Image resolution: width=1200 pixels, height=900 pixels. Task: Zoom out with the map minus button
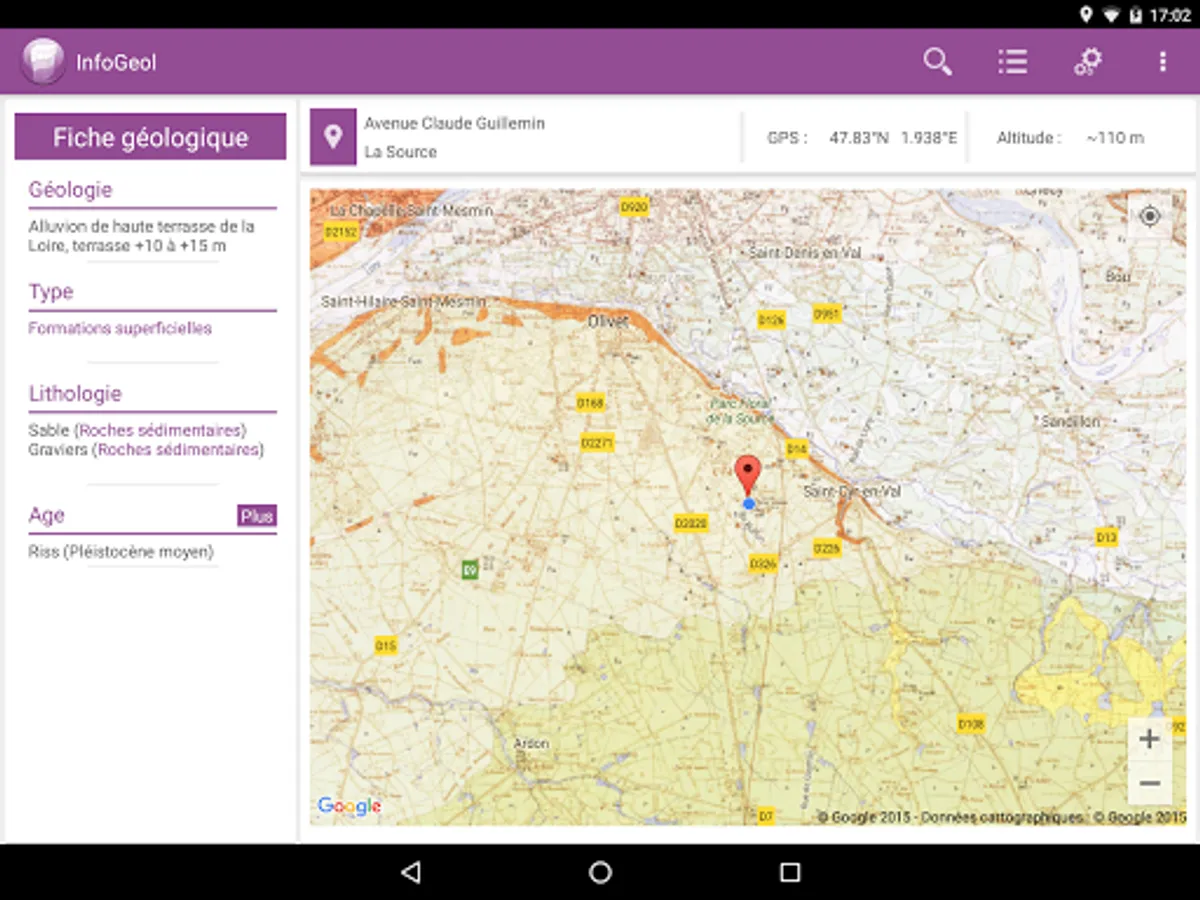(x=1150, y=783)
